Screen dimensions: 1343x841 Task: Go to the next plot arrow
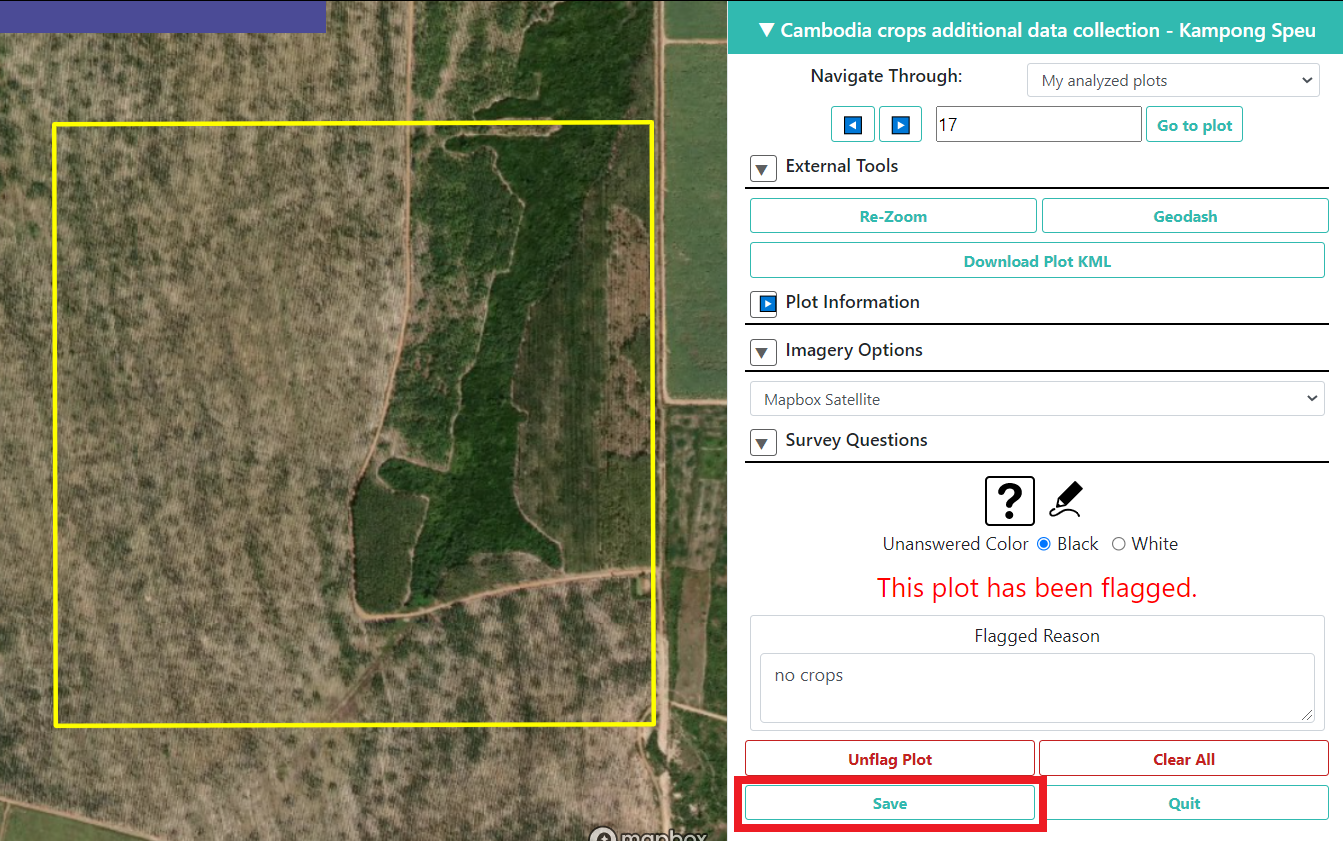click(900, 125)
